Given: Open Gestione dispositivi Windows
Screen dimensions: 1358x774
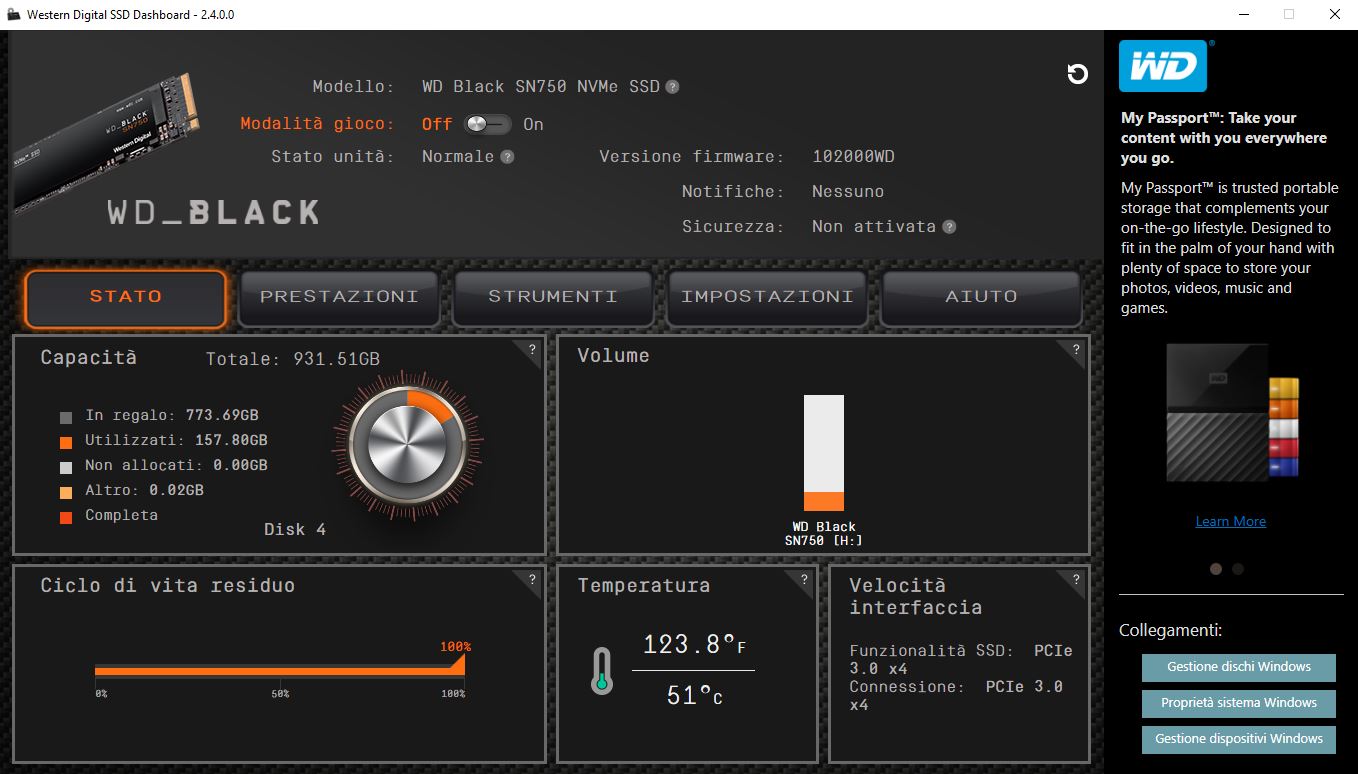Looking at the screenshot, I should tap(1239, 739).
